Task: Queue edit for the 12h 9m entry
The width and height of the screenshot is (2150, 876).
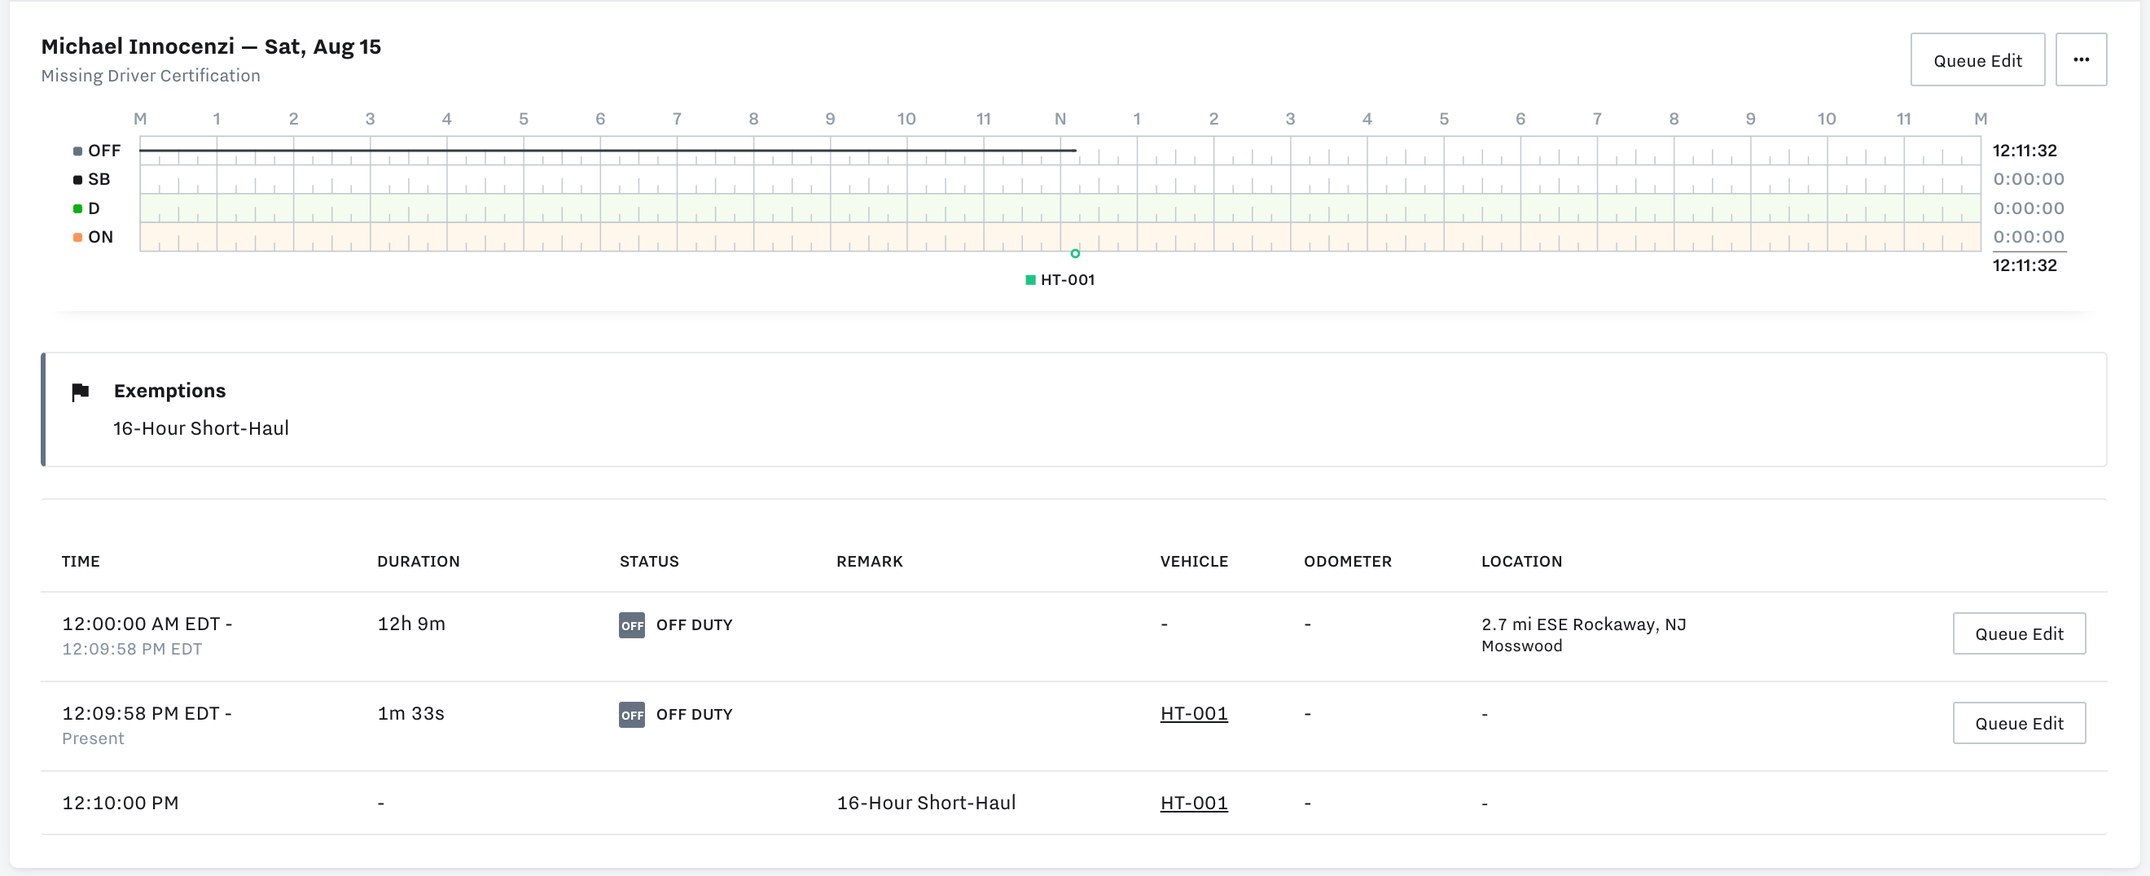Action: pos(2018,634)
